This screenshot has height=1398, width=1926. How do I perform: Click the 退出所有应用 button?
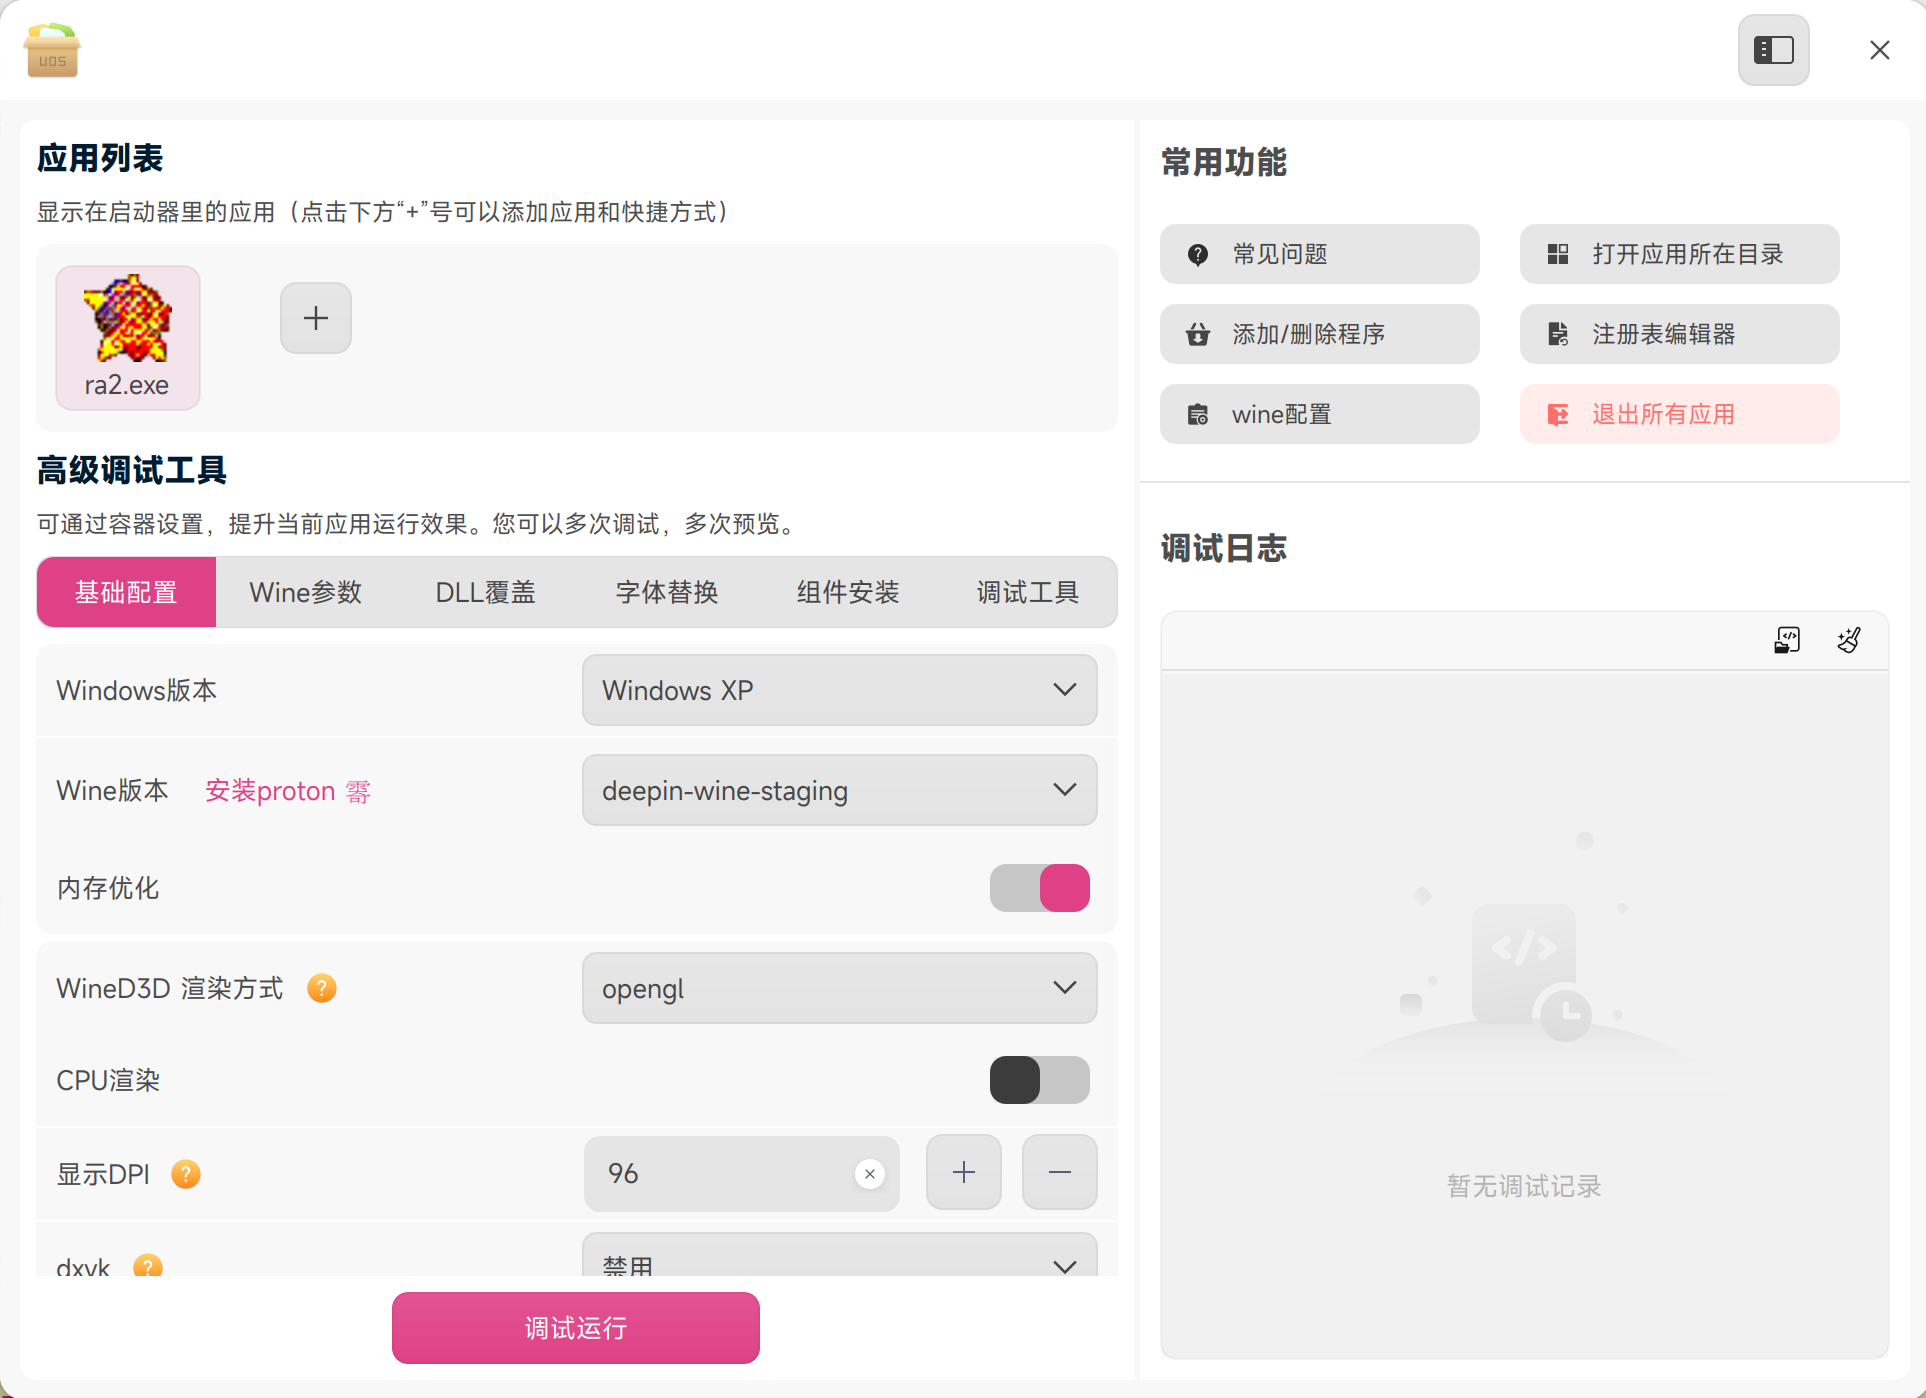click(x=1679, y=414)
